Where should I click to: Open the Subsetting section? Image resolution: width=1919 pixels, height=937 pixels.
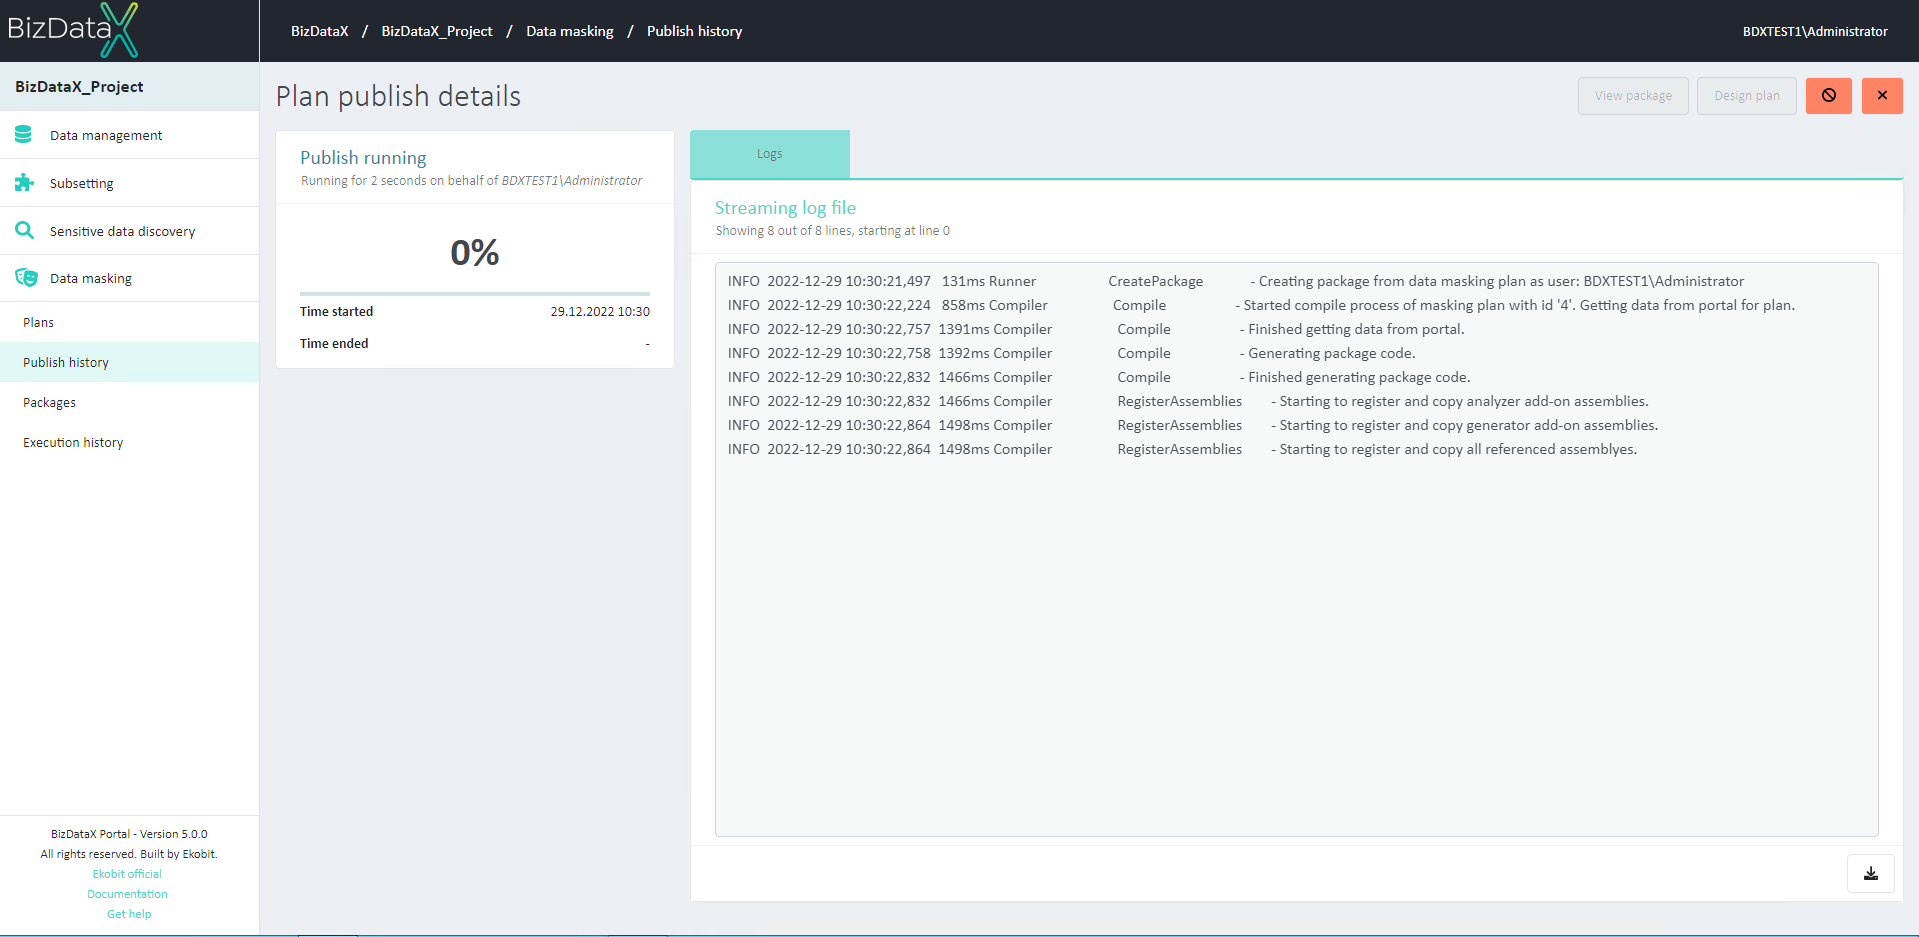pyautogui.click(x=130, y=183)
